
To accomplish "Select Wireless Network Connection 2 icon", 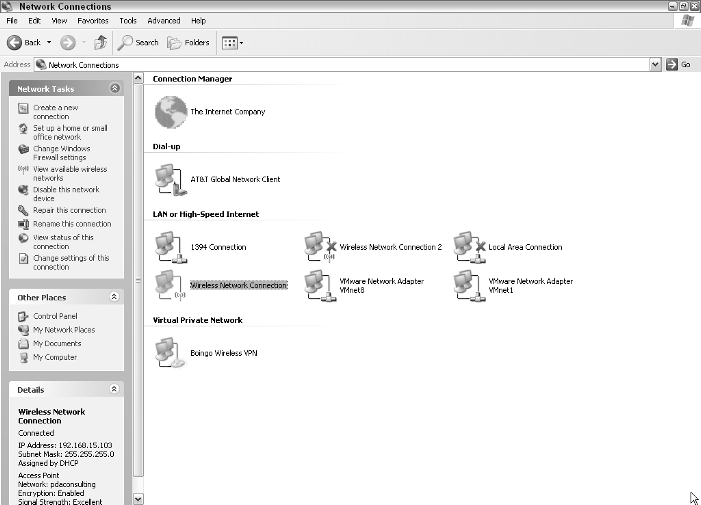I will point(320,247).
